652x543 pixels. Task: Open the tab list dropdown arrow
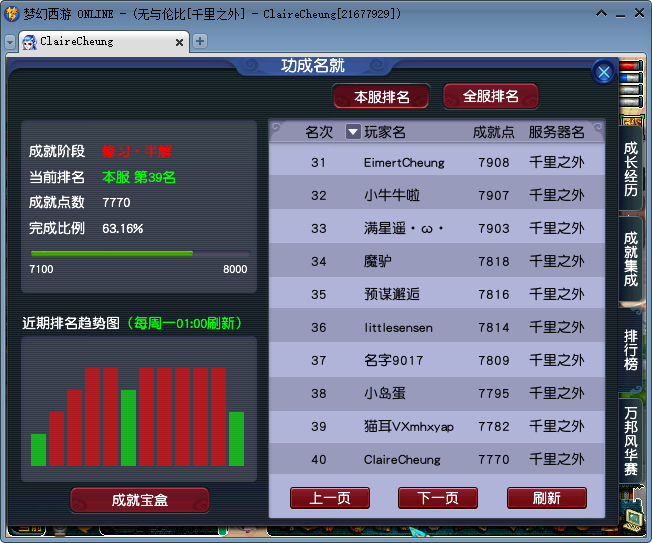point(10,42)
